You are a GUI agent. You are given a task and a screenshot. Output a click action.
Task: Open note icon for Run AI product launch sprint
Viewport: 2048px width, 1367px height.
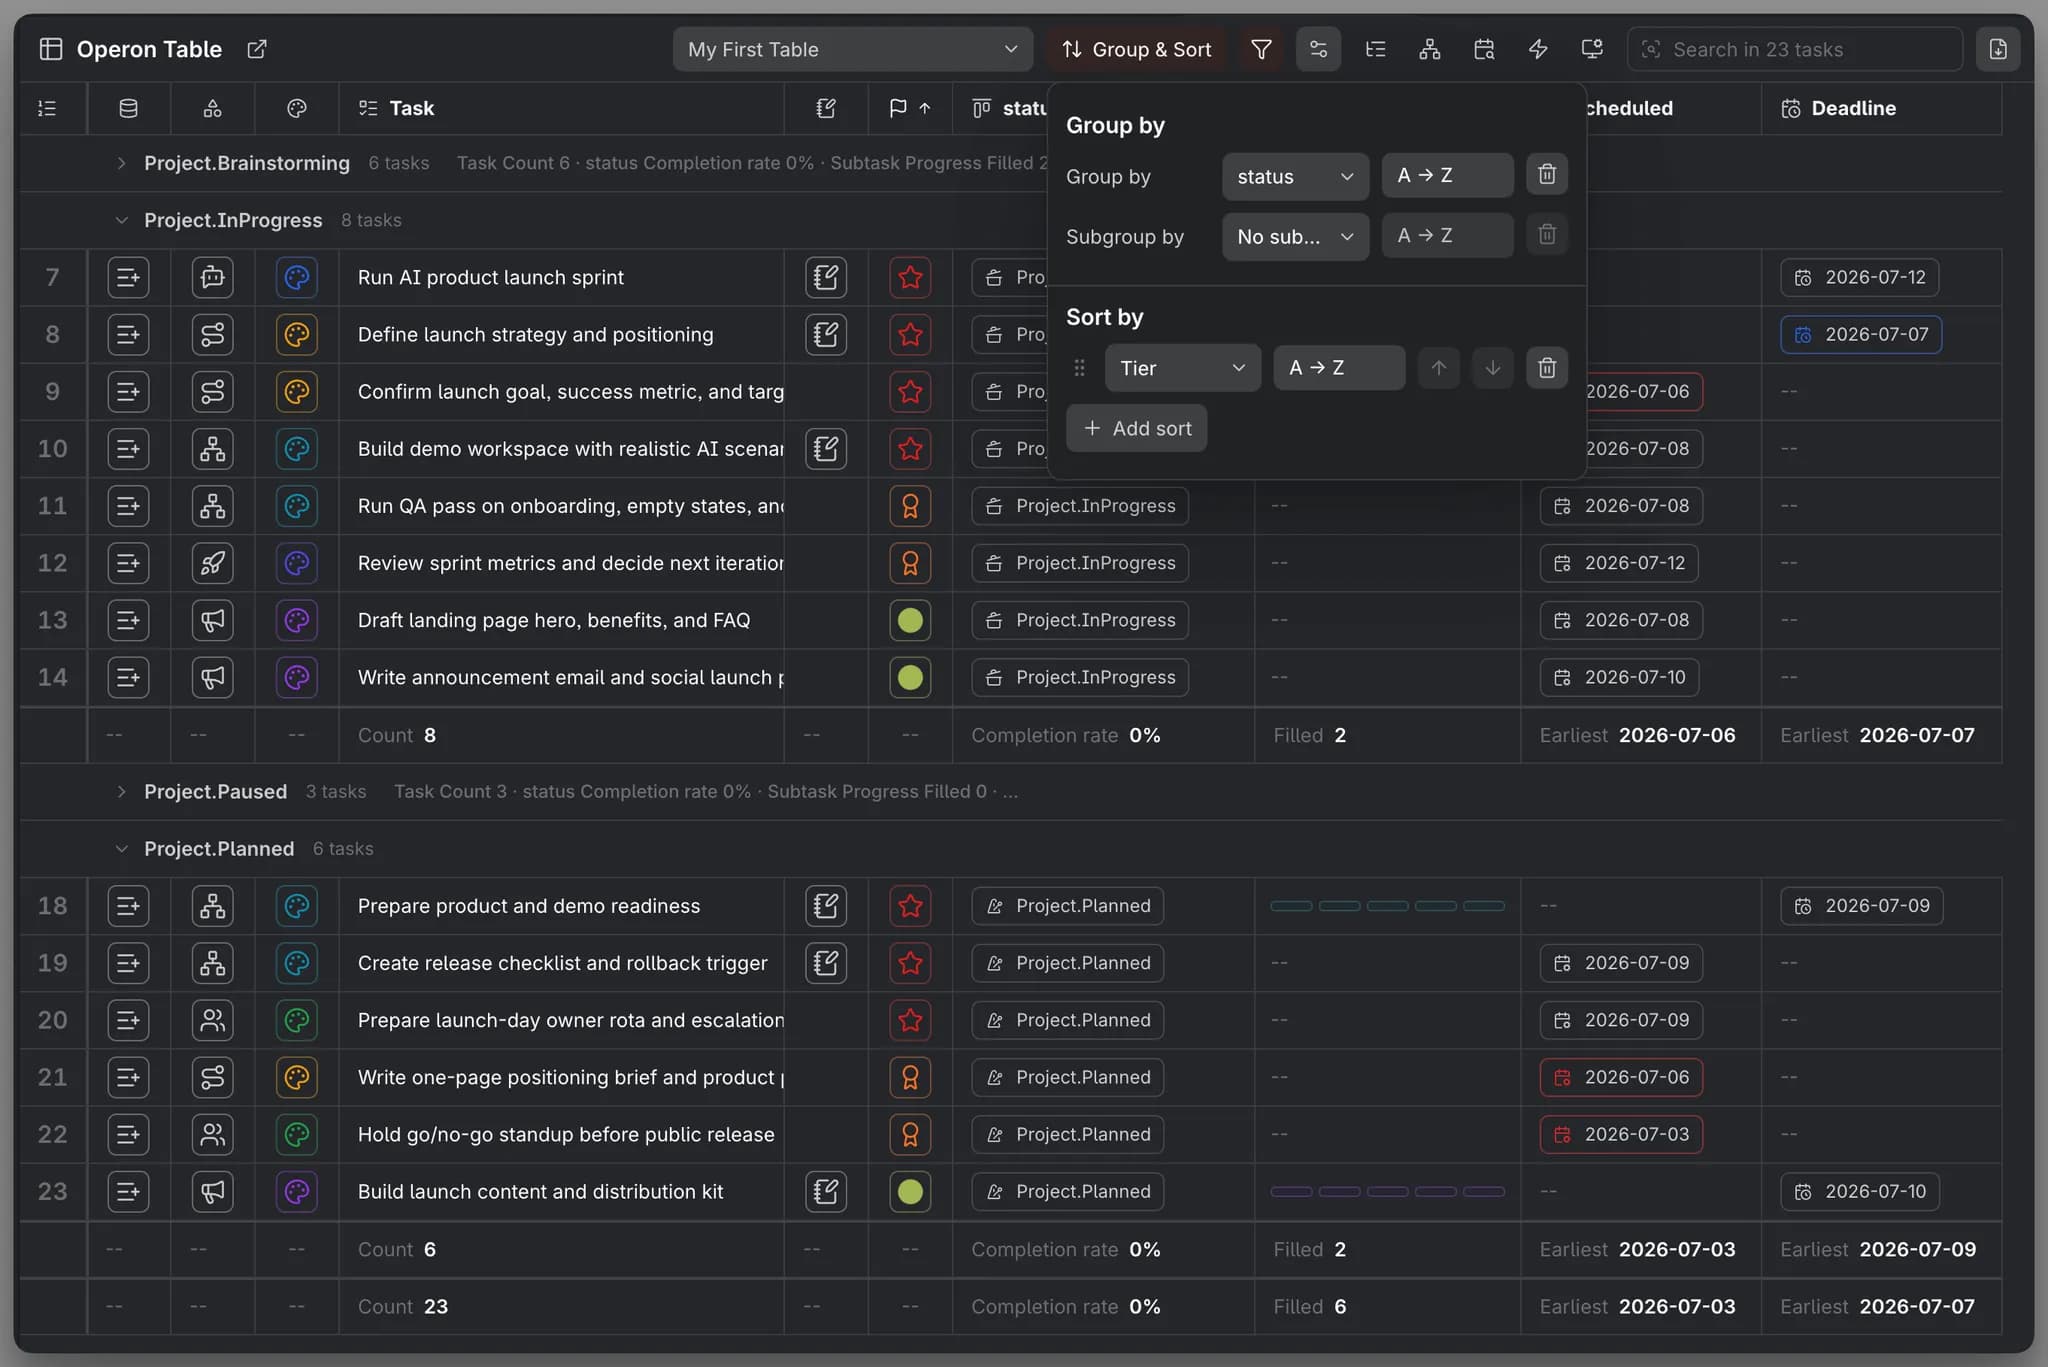coord(826,277)
